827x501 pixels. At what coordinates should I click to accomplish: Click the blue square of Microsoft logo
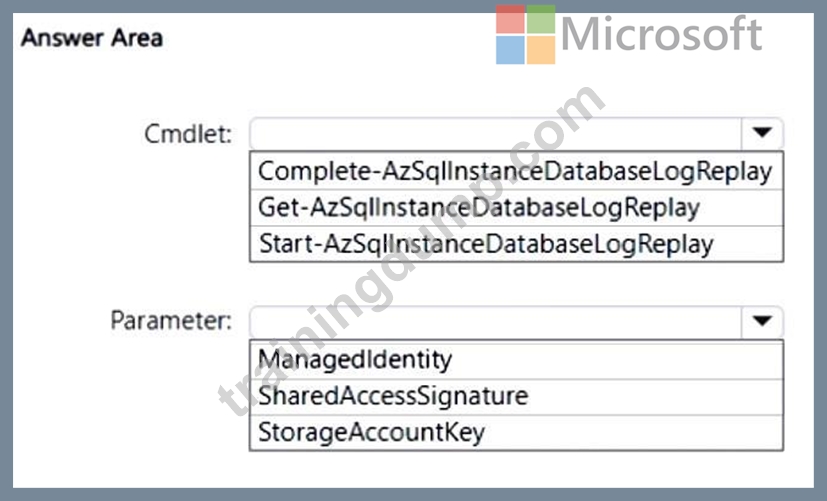click(510, 50)
